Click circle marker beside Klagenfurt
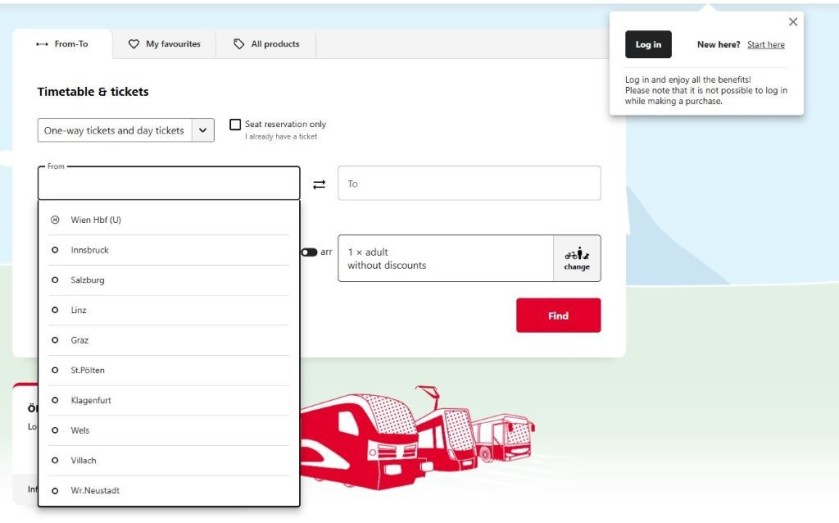The image size is (839, 523). click(55, 400)
